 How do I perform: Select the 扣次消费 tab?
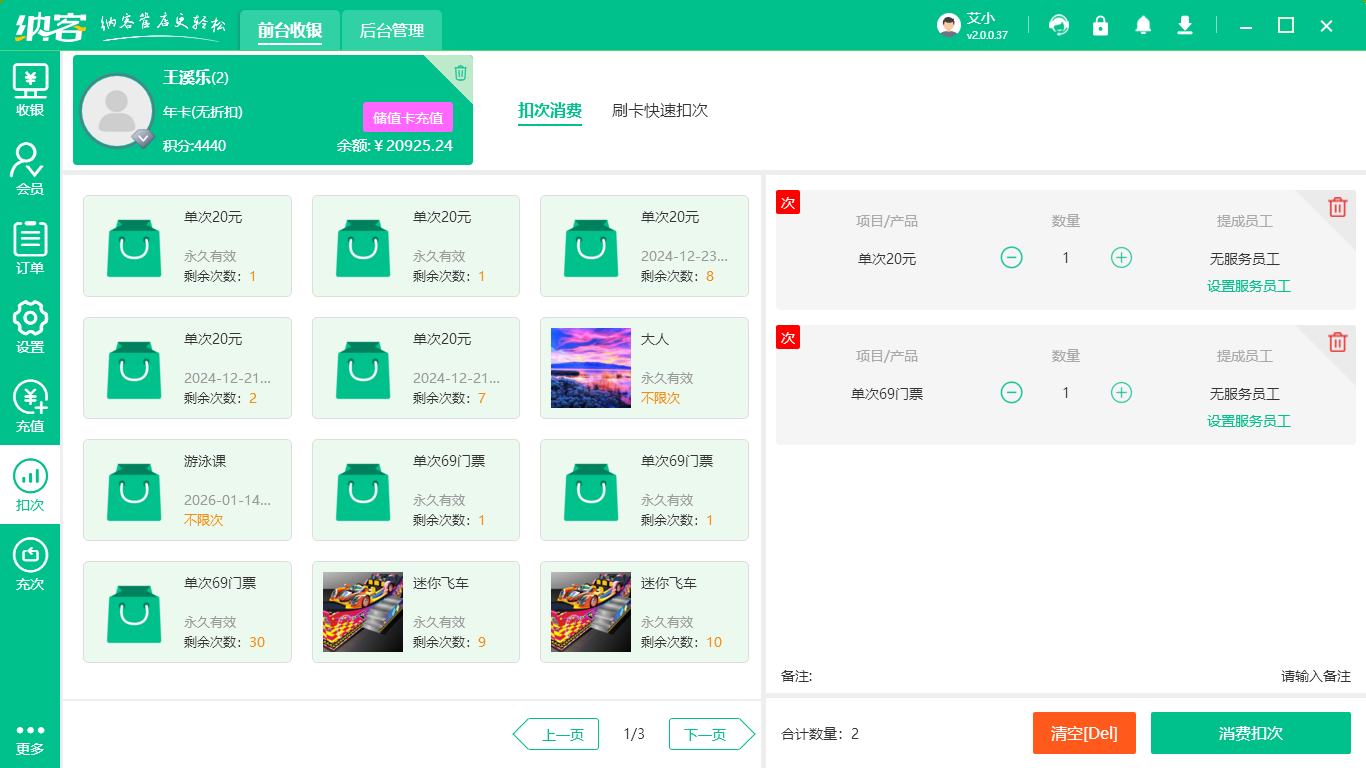tap(550, 111)
